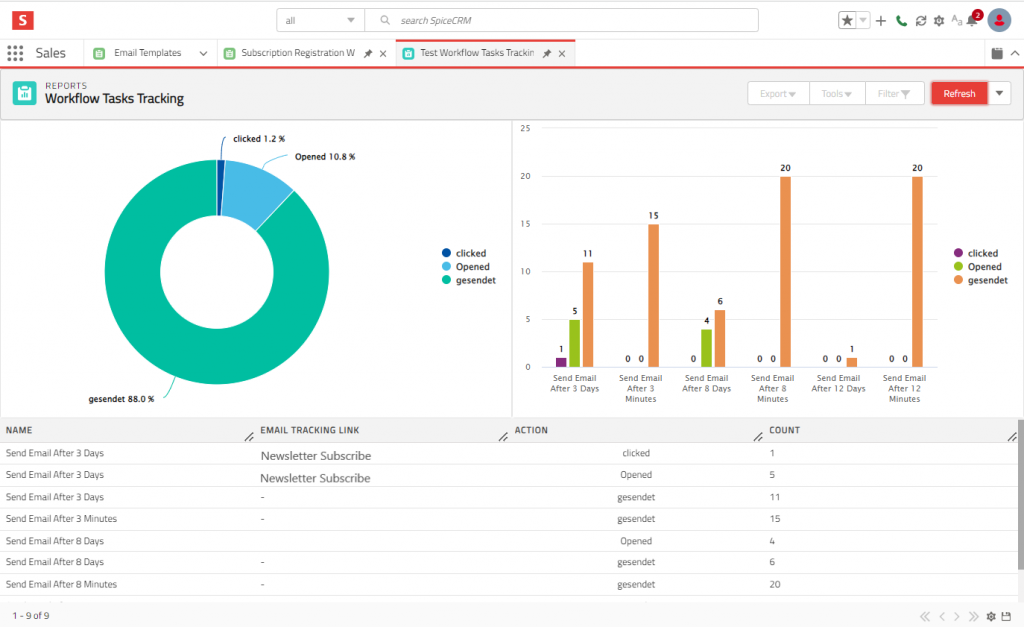This screenshot has width=1024, height=627.
Task: Expand the arrow beside Refresh button
Action: coord(1000,93)
